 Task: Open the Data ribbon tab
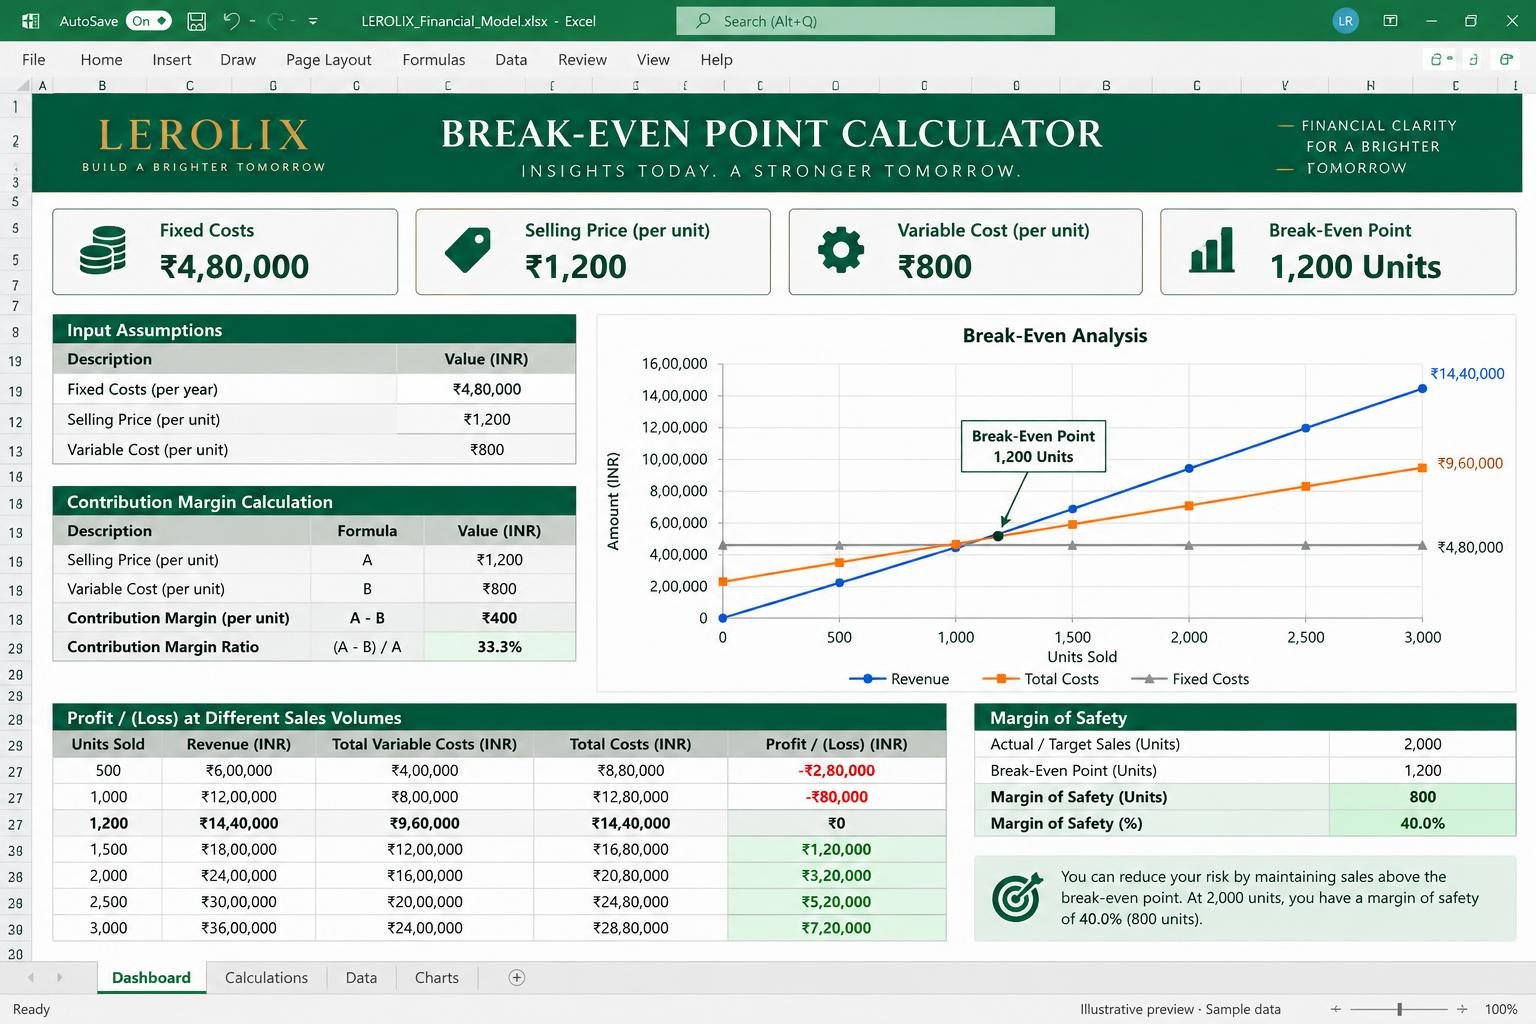(x=511, y=60)
